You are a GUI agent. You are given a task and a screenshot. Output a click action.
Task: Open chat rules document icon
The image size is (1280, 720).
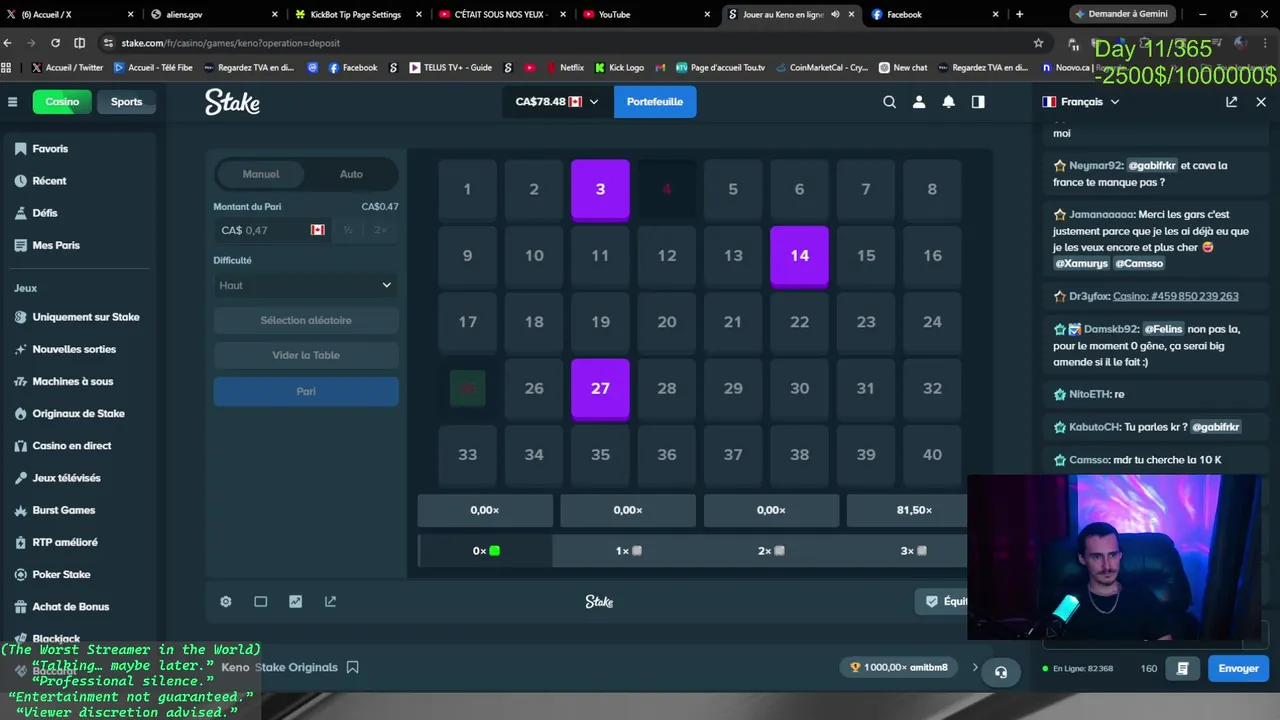pos(1182,668)
